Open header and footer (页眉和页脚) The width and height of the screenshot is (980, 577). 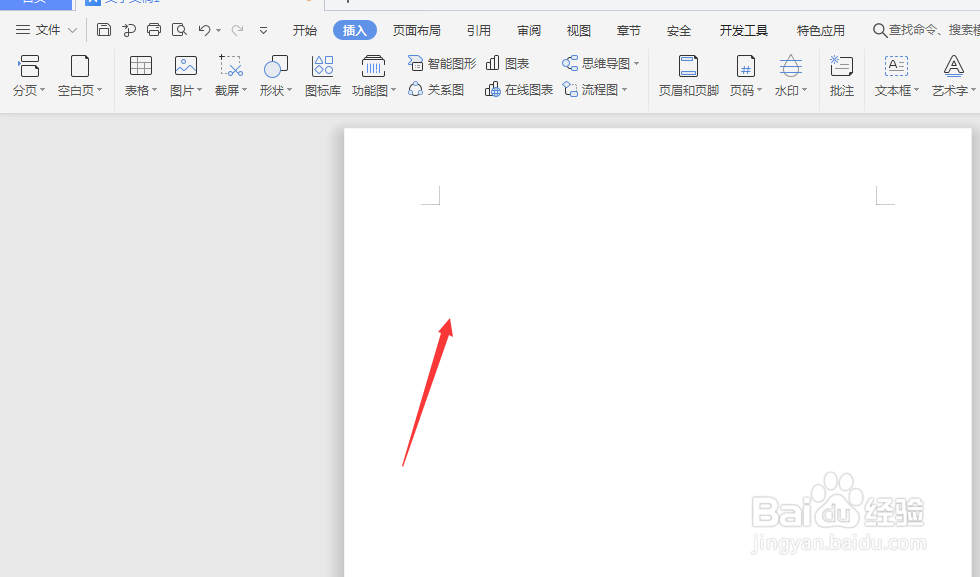[x=689, y=76]
